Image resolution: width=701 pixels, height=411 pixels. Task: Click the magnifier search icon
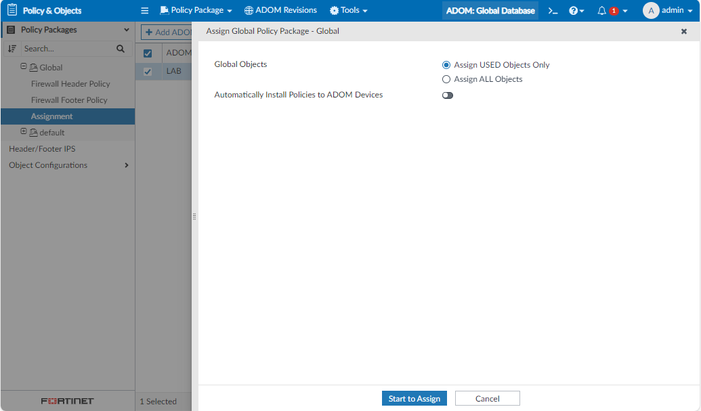tap(120, 49)
